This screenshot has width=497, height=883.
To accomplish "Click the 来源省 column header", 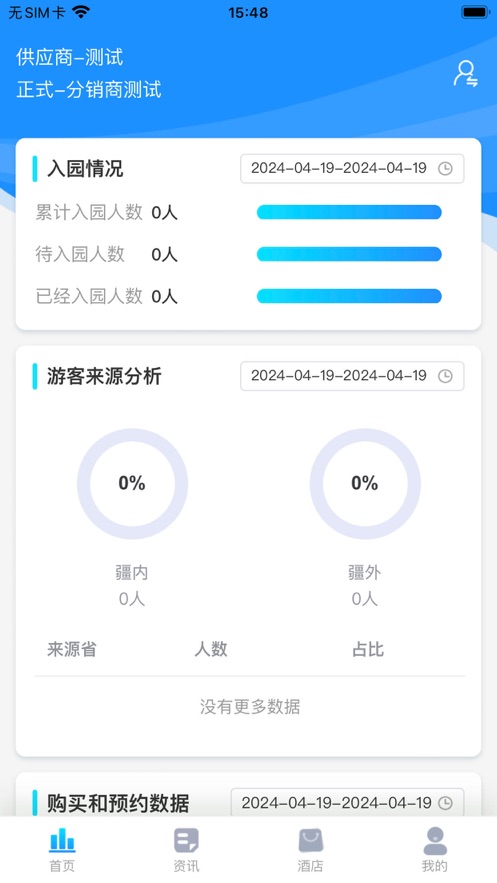I will [71, 649].
